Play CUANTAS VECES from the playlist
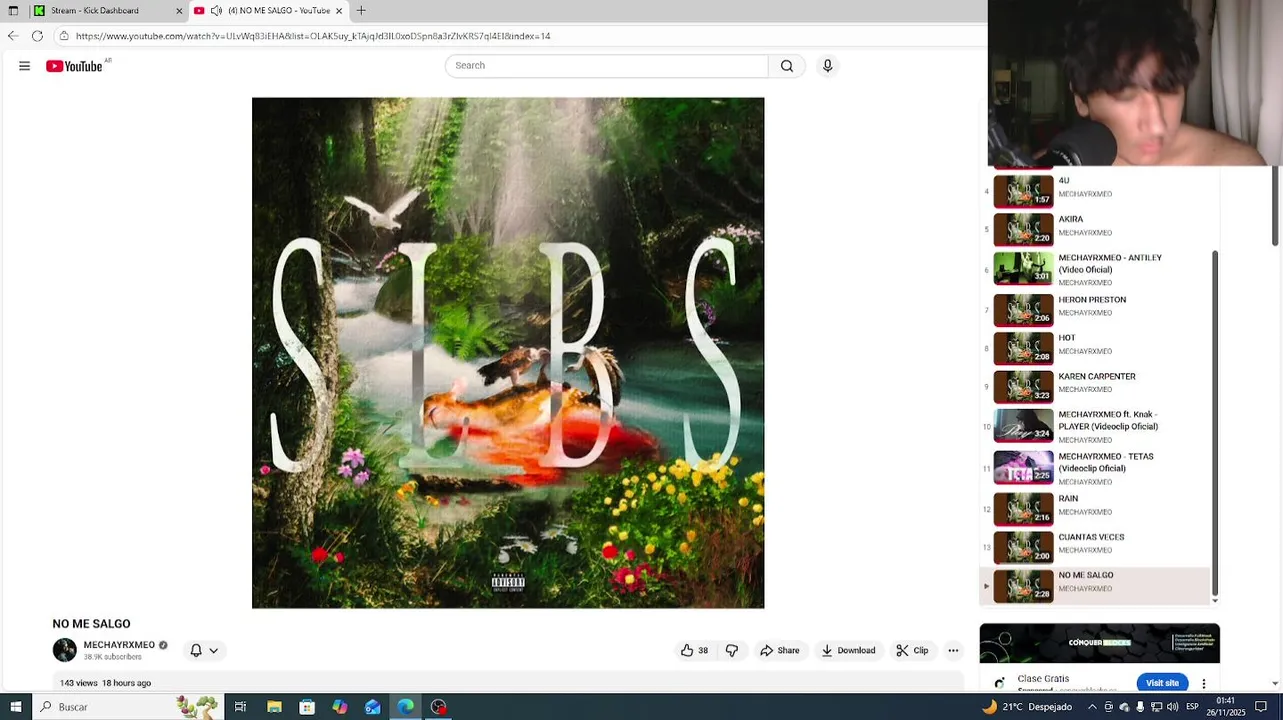The width and height of the screenshot is (1283, 720). pos(1094,547)
